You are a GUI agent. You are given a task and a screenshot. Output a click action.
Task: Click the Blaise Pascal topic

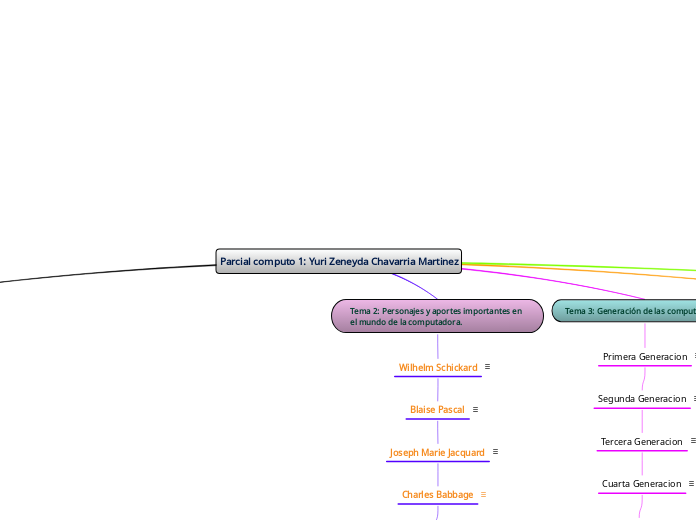click(x=437, y=409)
